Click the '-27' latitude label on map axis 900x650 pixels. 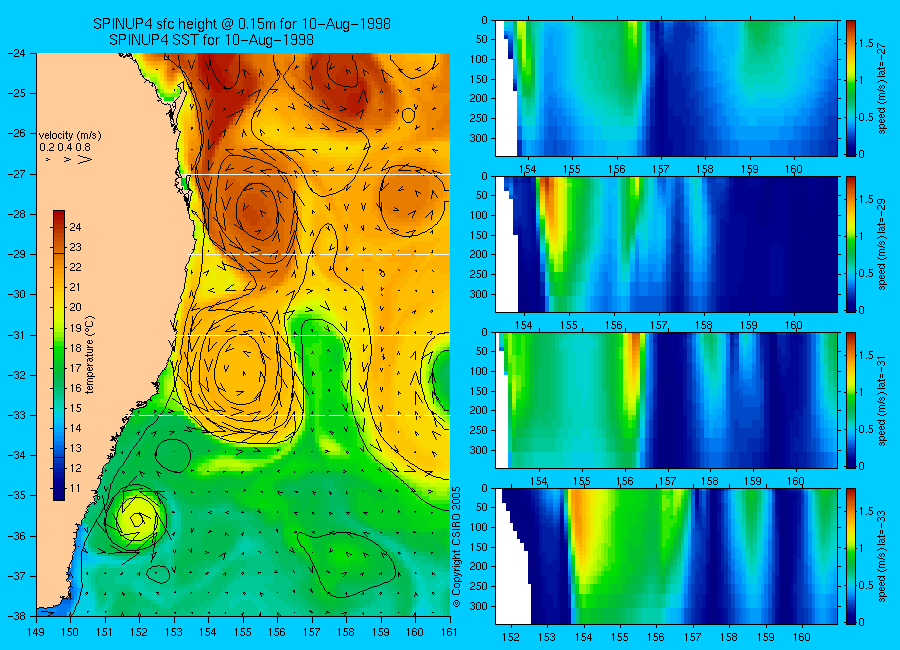click(x=17, y=174)
